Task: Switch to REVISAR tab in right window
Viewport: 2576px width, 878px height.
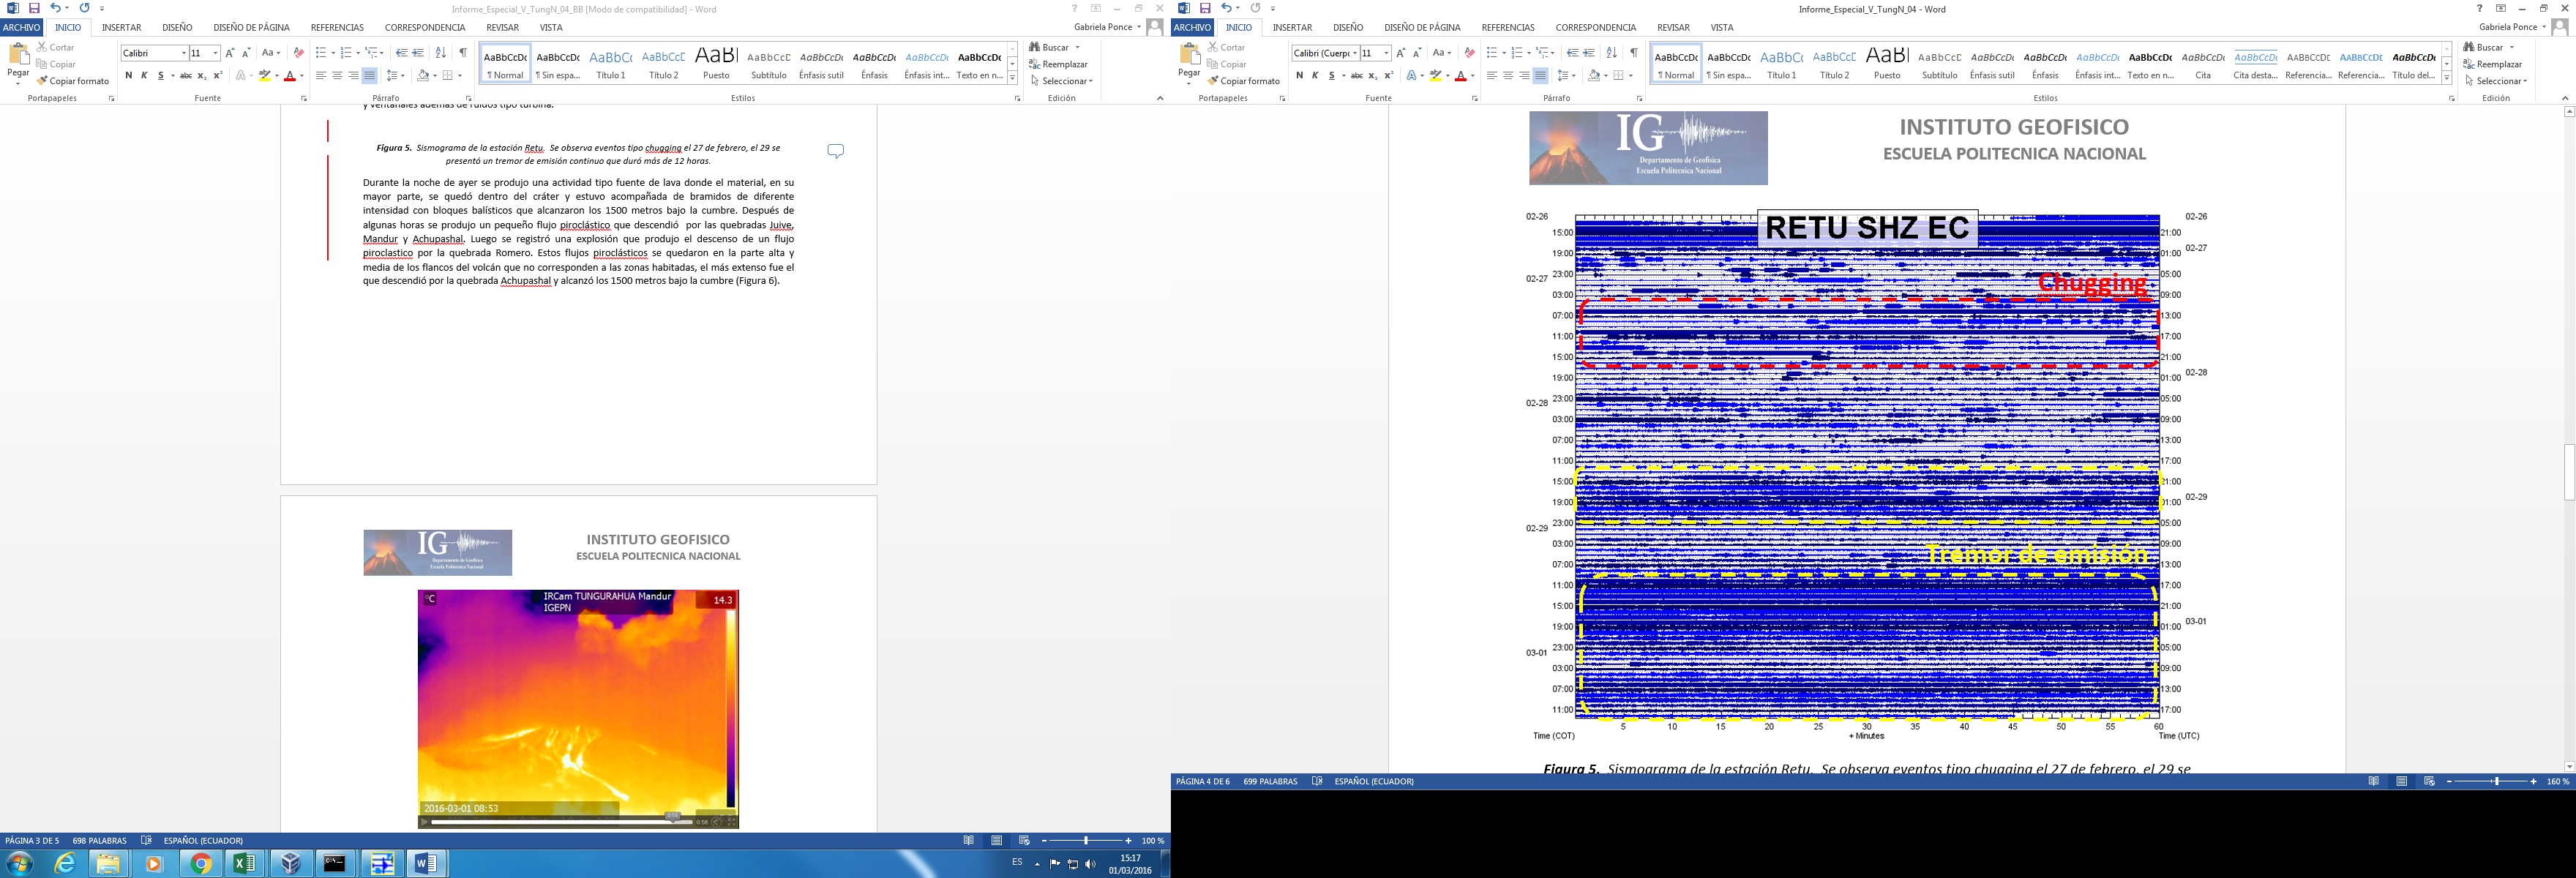Action: click(1673, 28)
